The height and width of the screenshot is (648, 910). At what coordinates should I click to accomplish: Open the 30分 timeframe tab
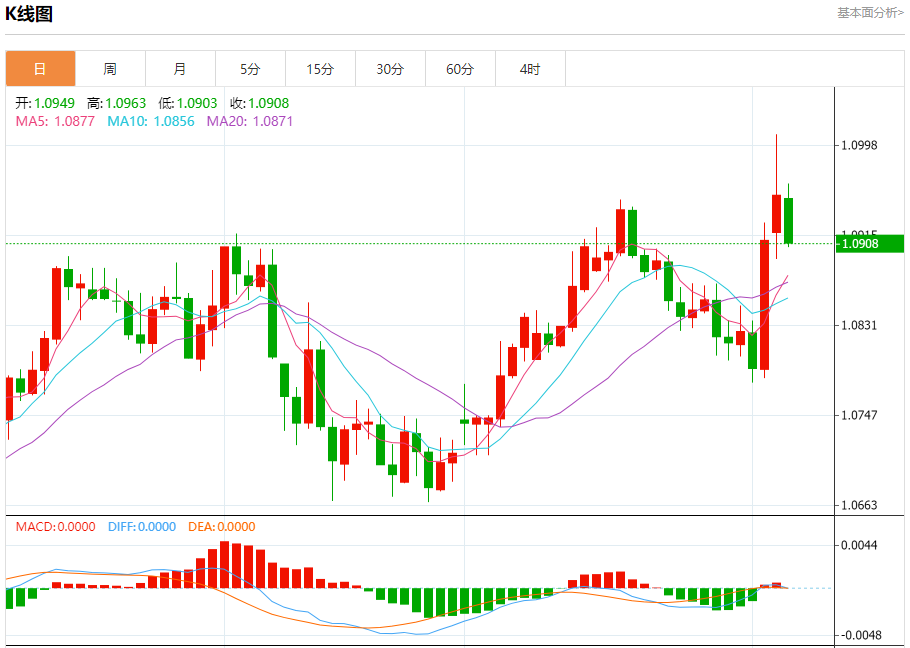(391, 69)
